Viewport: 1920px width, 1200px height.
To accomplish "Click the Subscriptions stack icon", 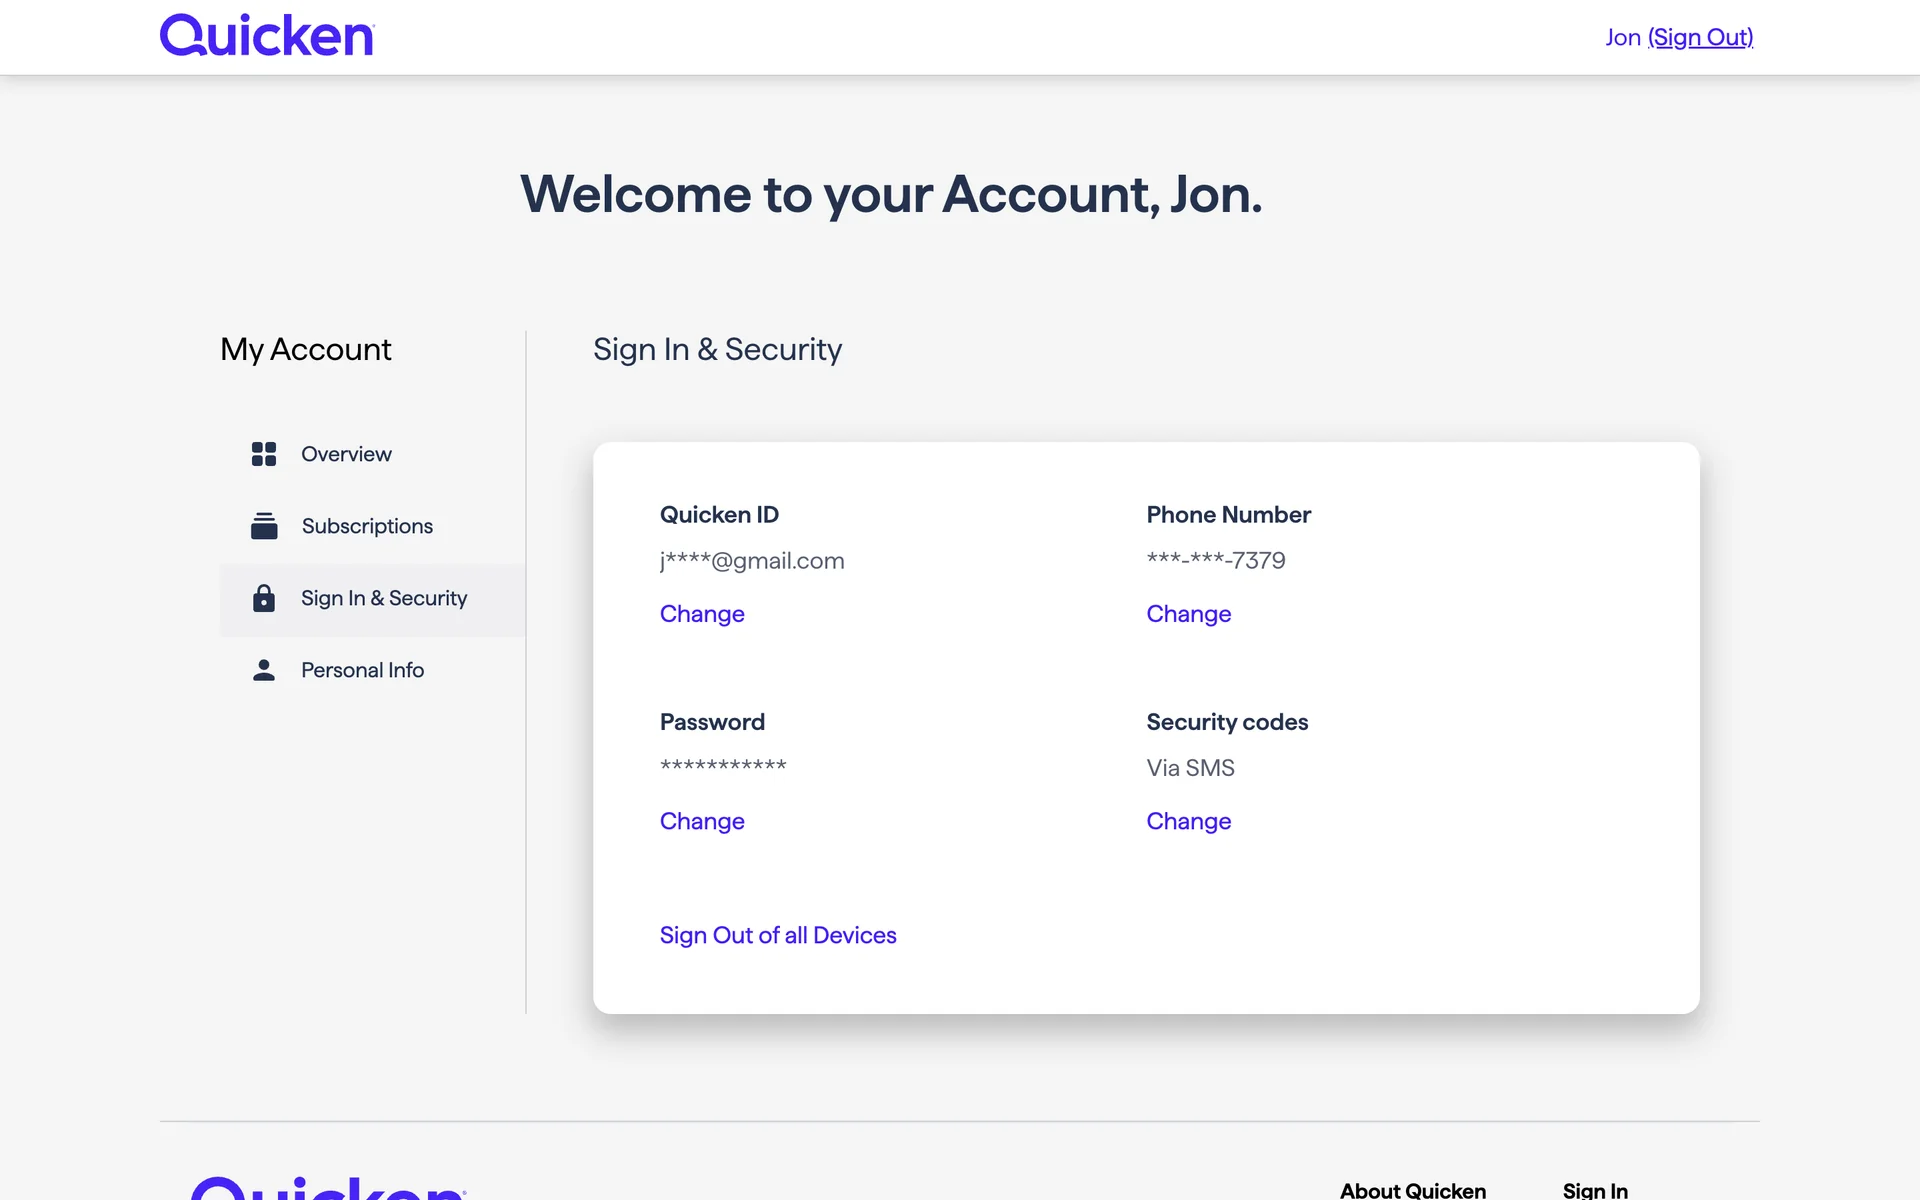I will 264,526.
